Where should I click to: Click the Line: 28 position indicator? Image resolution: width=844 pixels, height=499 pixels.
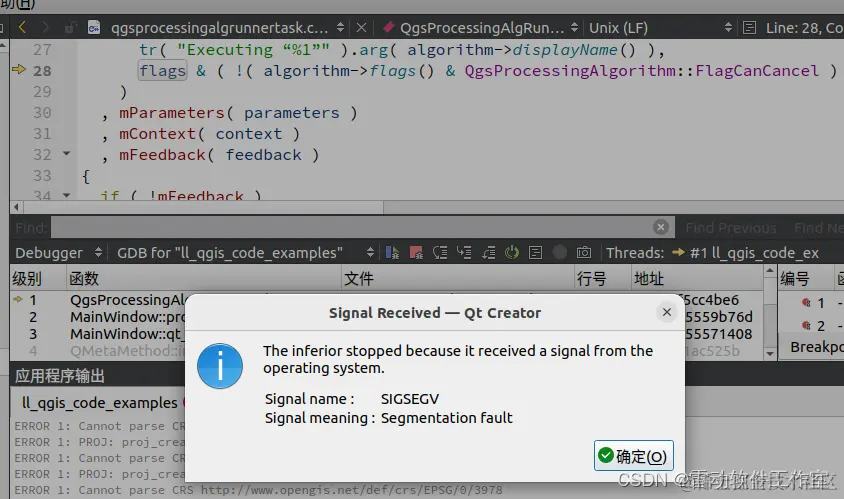click(x=804, y=27)
